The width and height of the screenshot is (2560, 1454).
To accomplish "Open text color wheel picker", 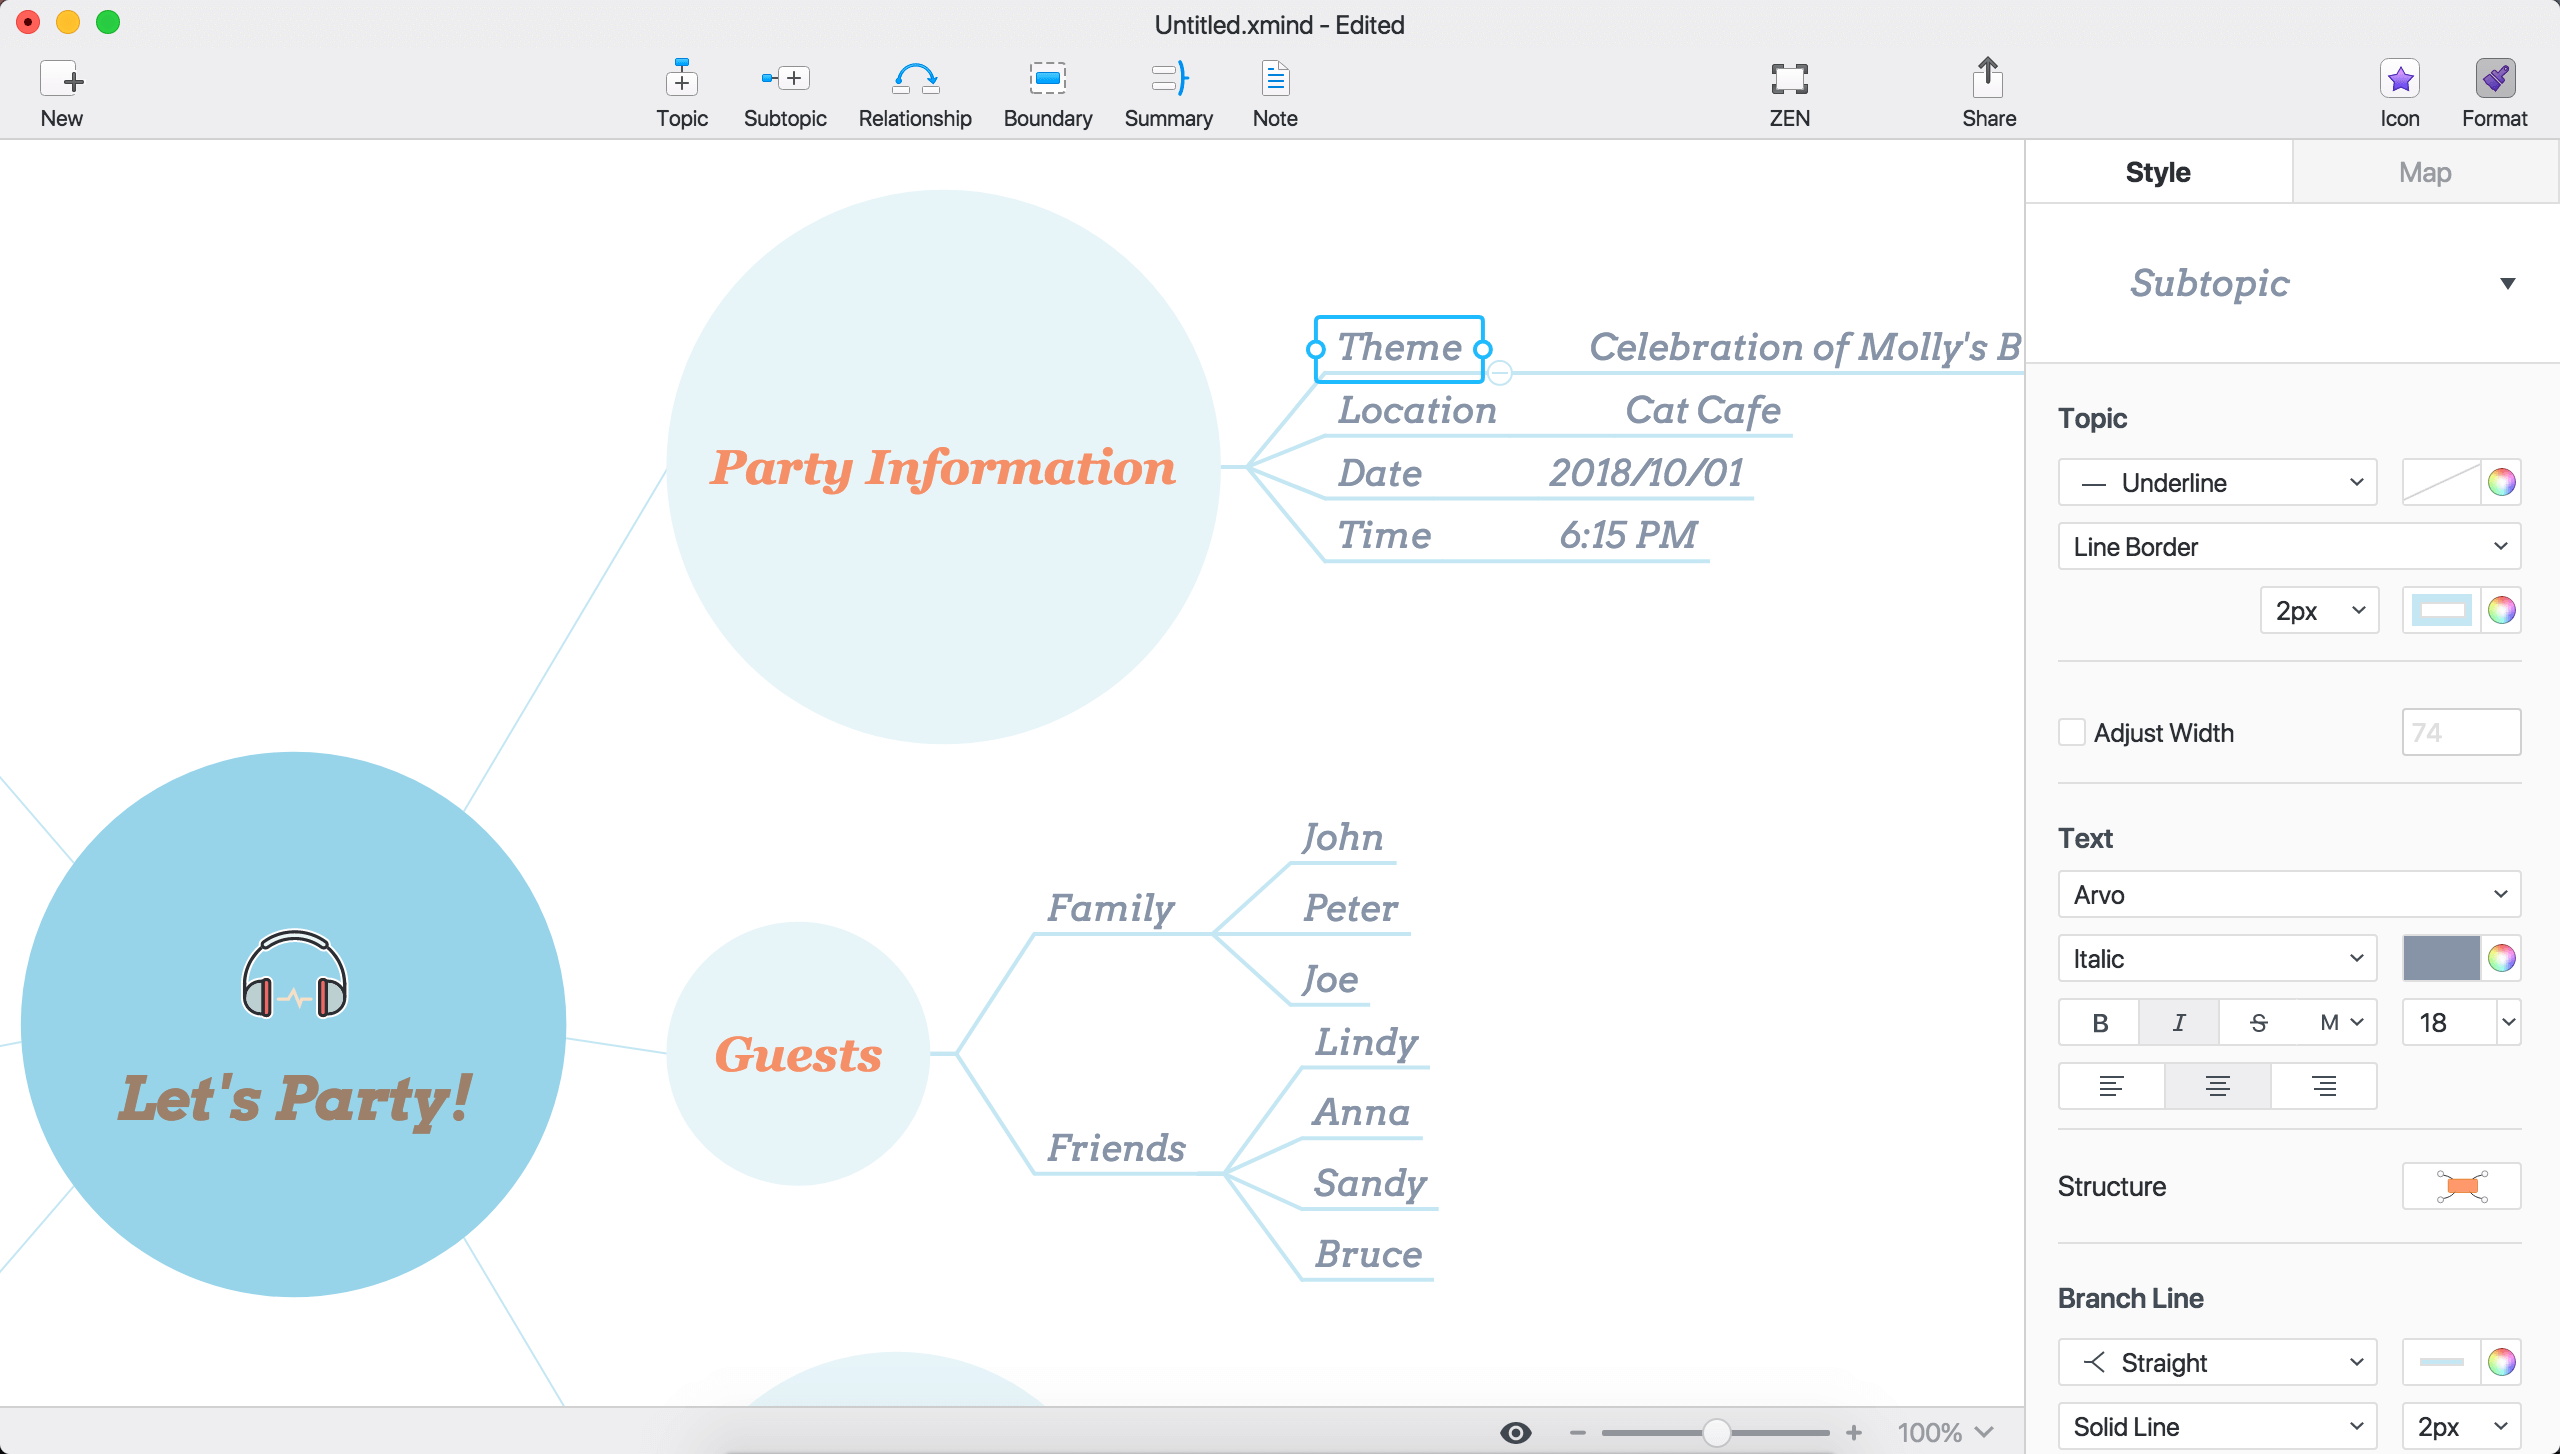I will click(2501, 958).
